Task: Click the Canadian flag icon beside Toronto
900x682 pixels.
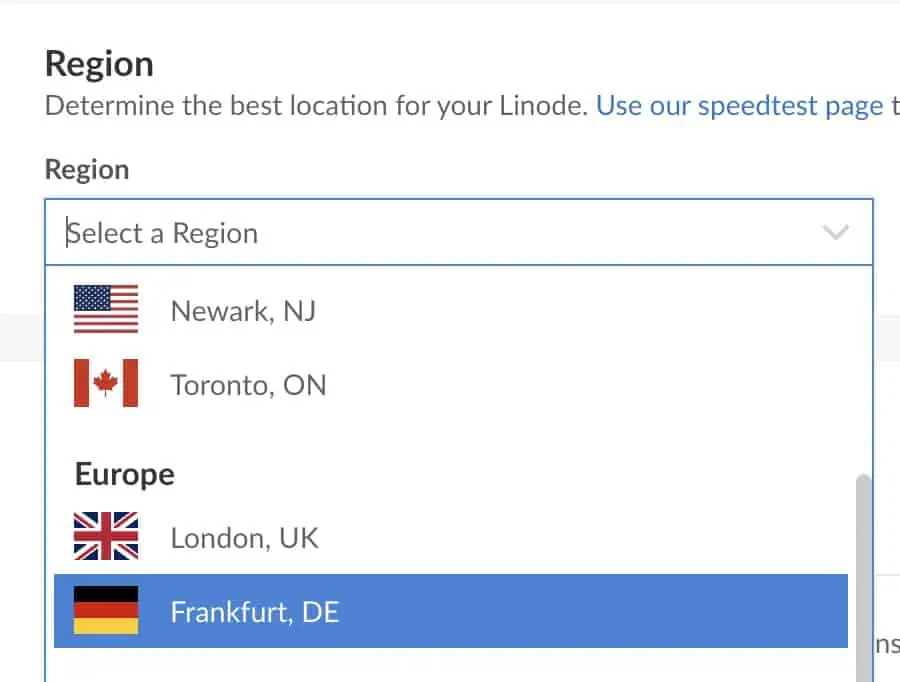Action: (106, 384)
